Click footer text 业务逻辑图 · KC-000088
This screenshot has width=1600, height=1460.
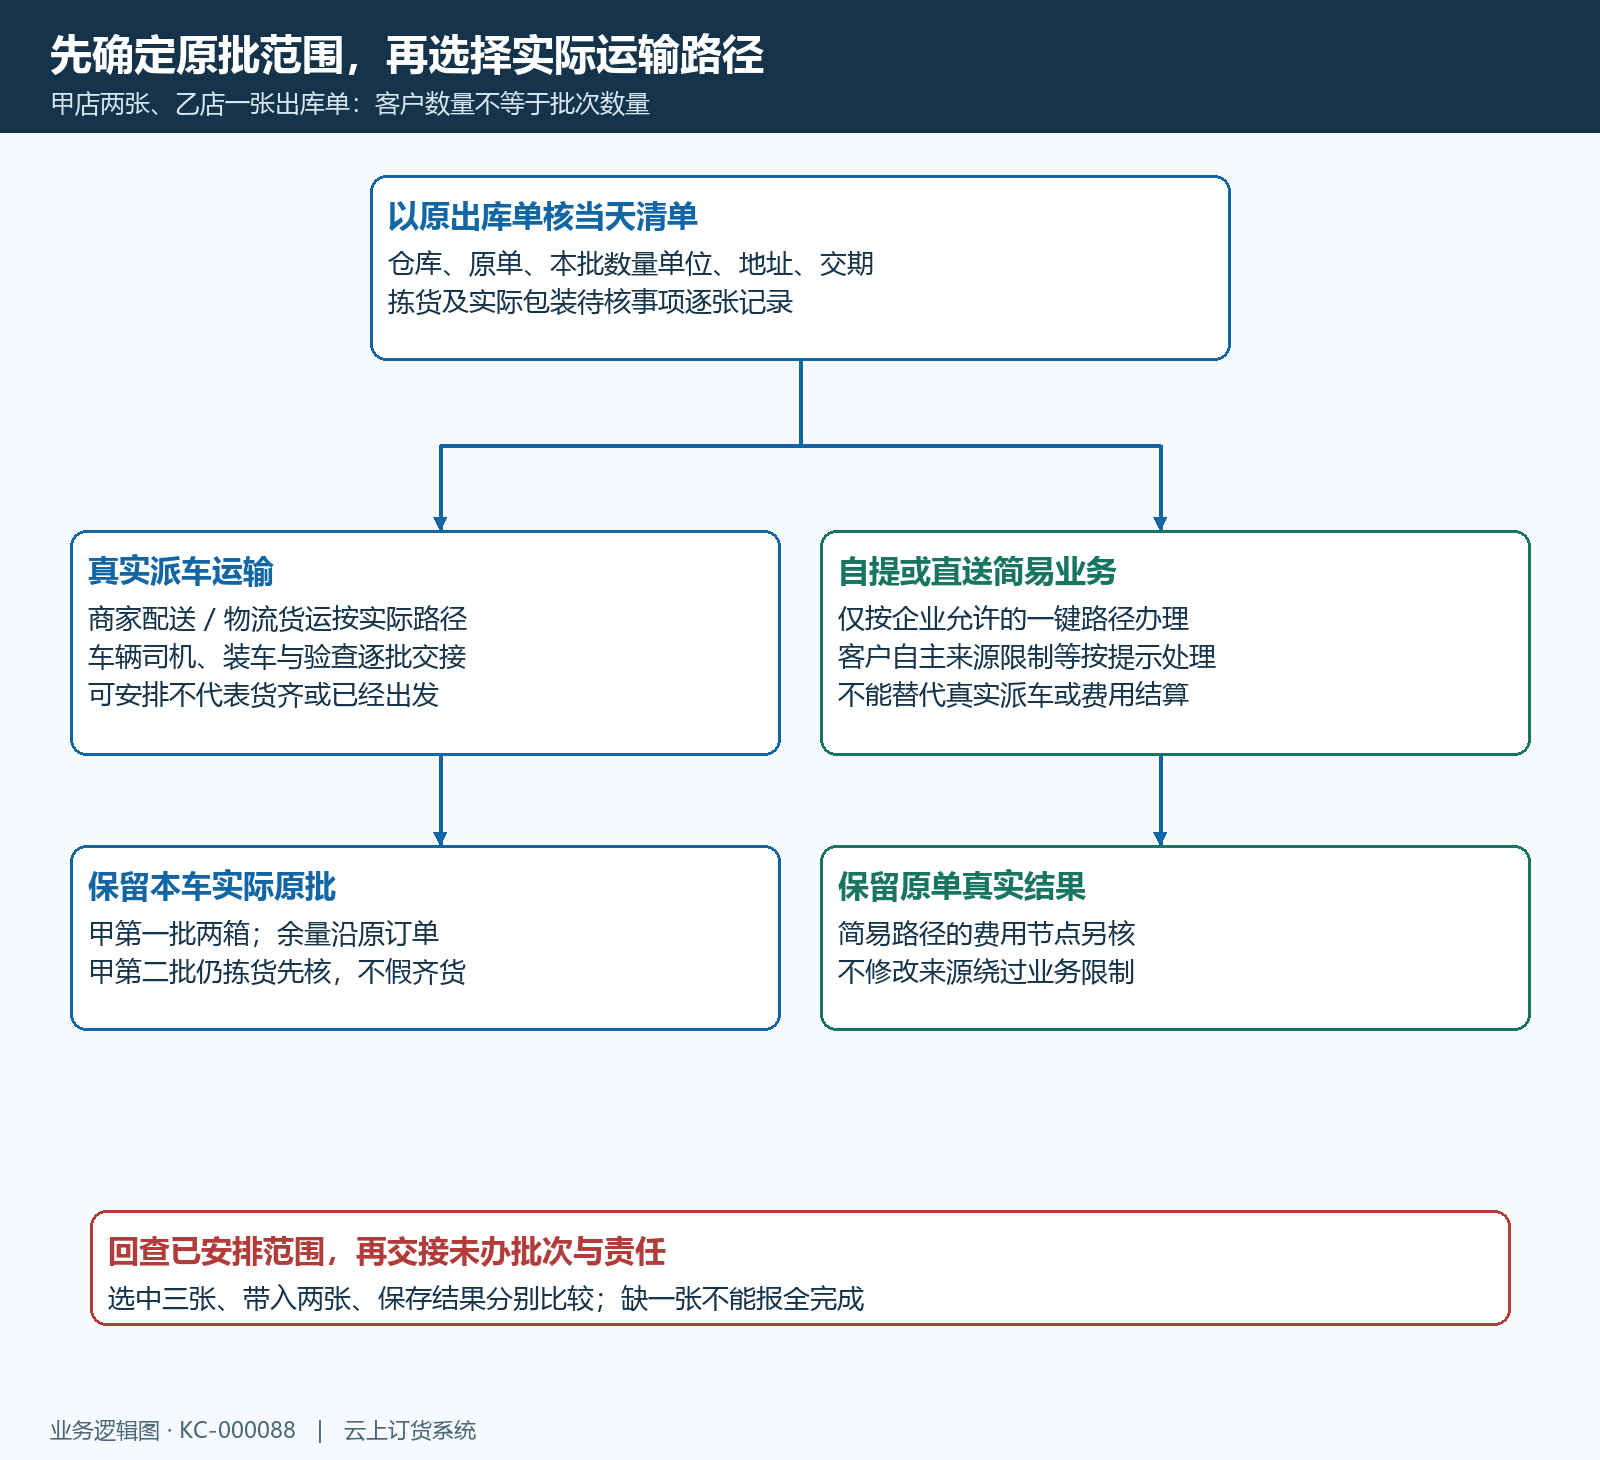click(x=173, y=1431)
